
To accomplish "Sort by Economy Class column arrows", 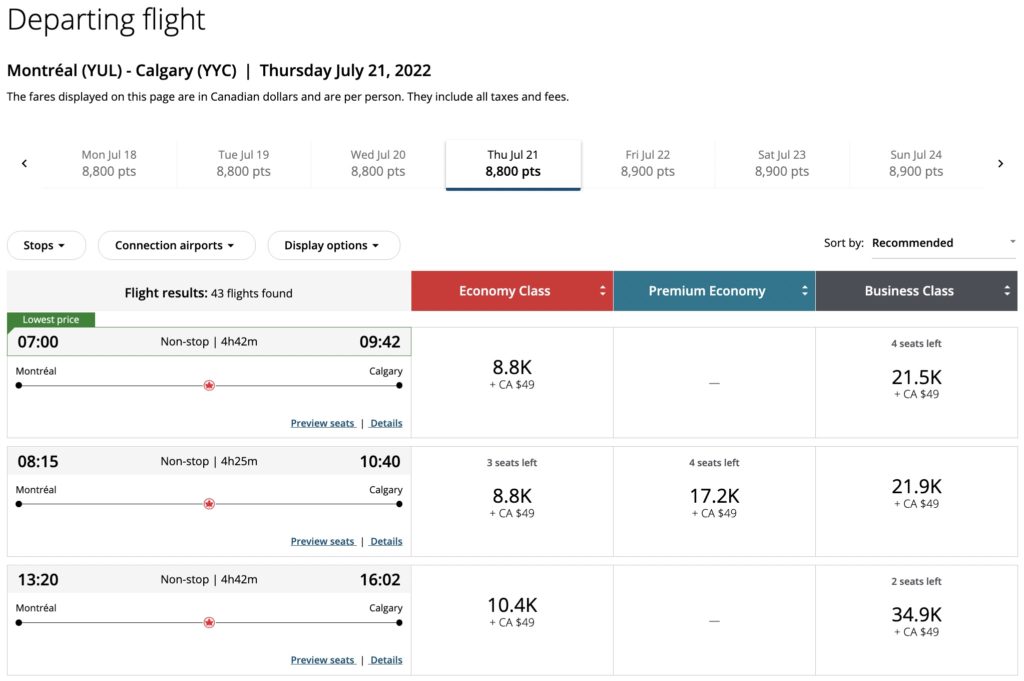I will [x=602, y=291].
